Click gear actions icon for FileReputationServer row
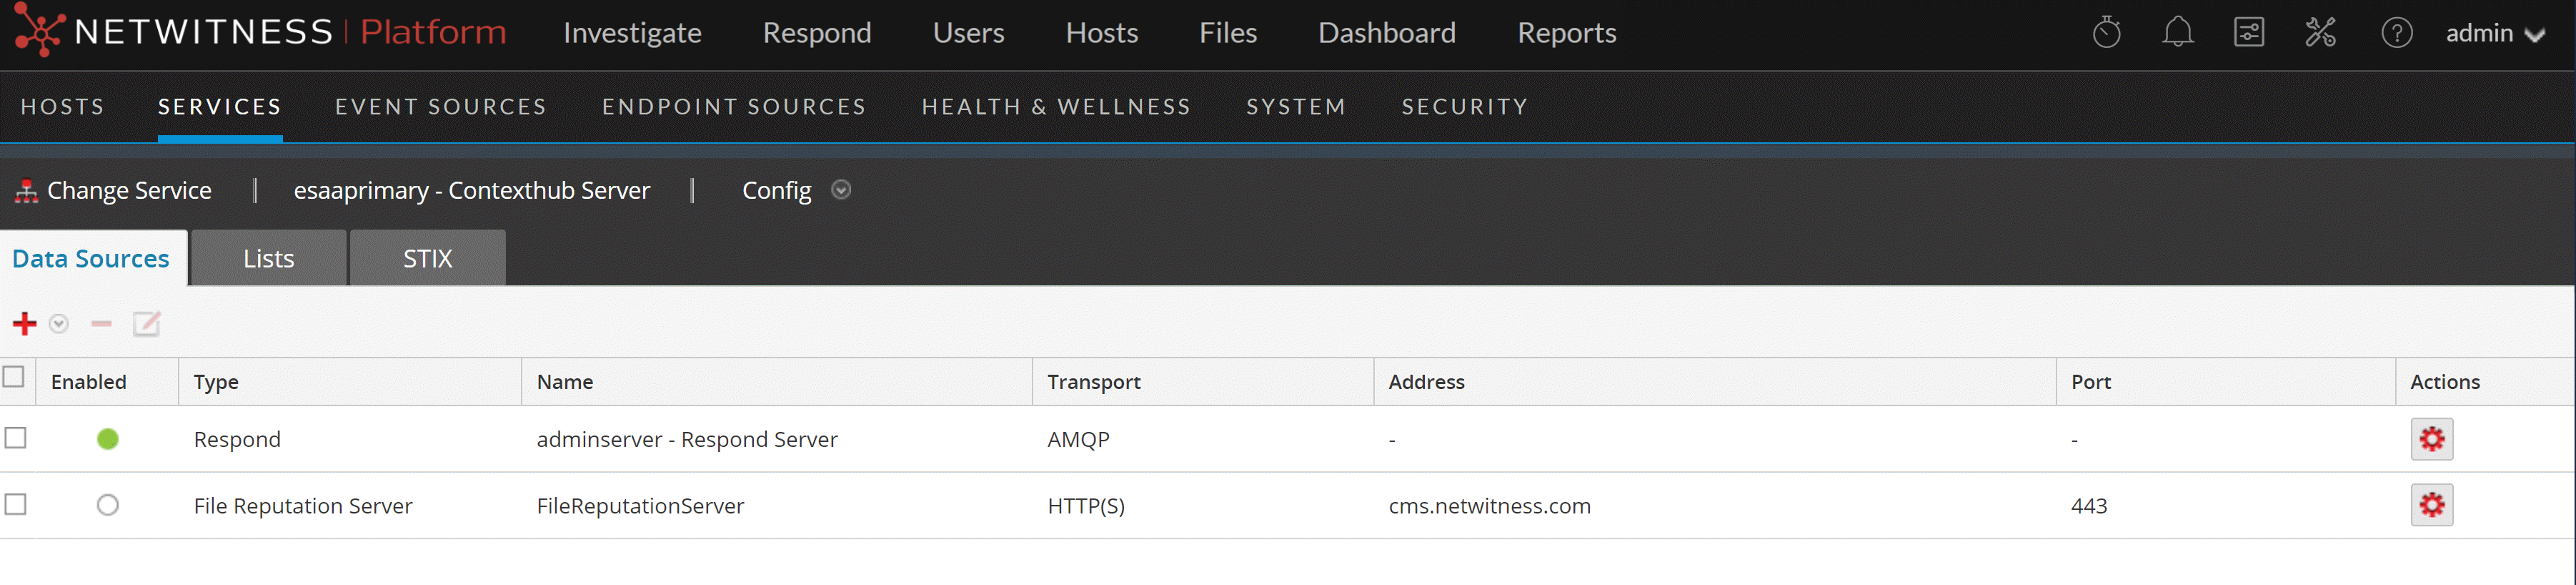 click(2431, 506)
